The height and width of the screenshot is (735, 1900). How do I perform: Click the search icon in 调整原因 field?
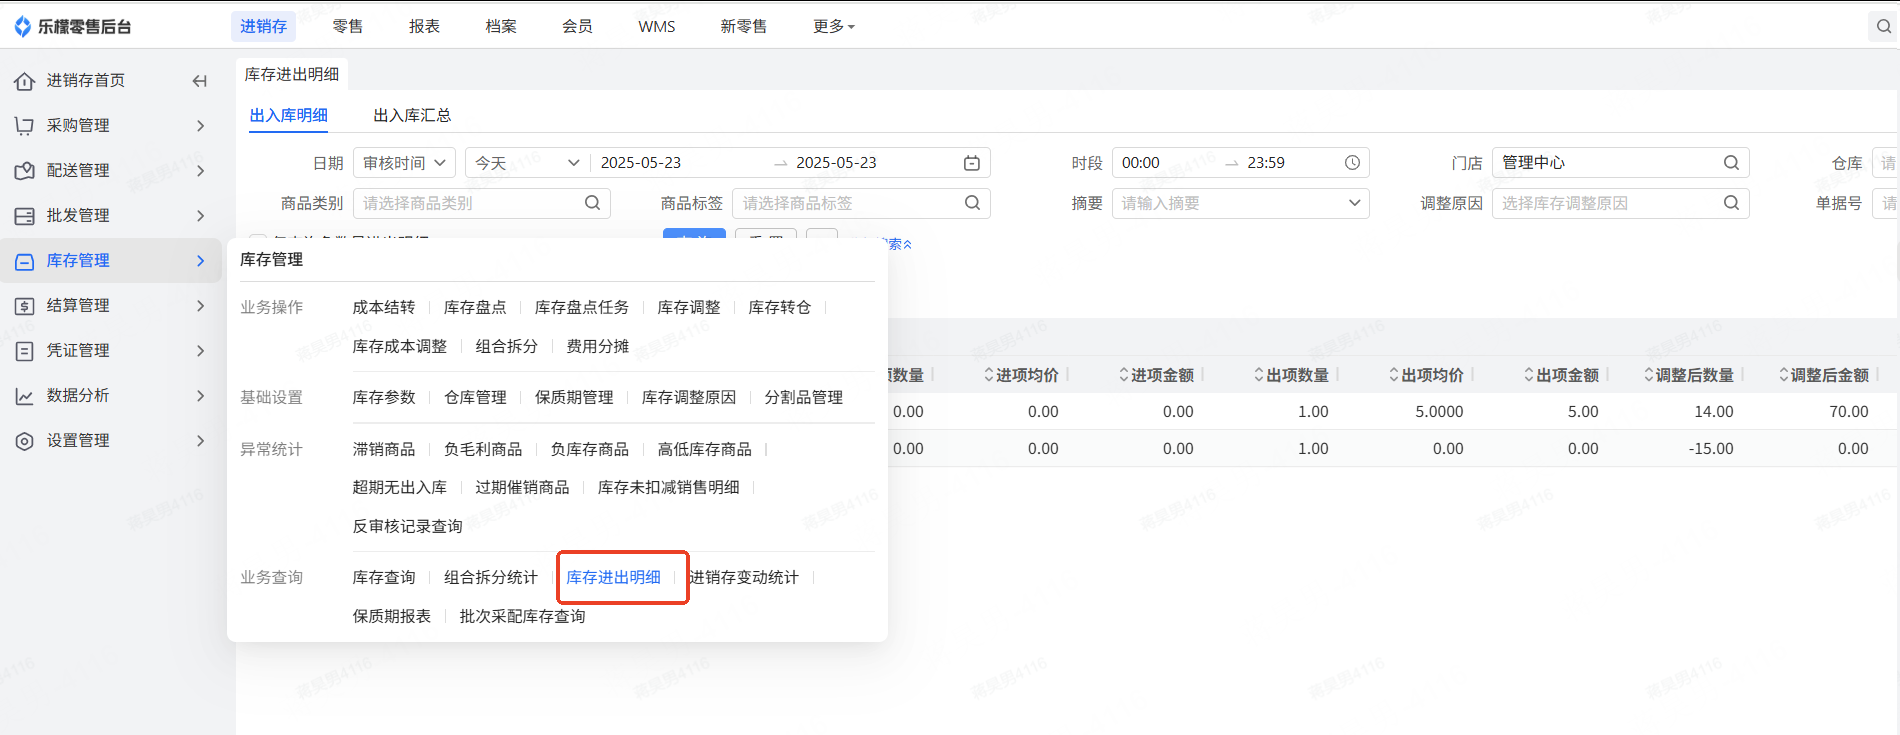tap(1731, 203)
